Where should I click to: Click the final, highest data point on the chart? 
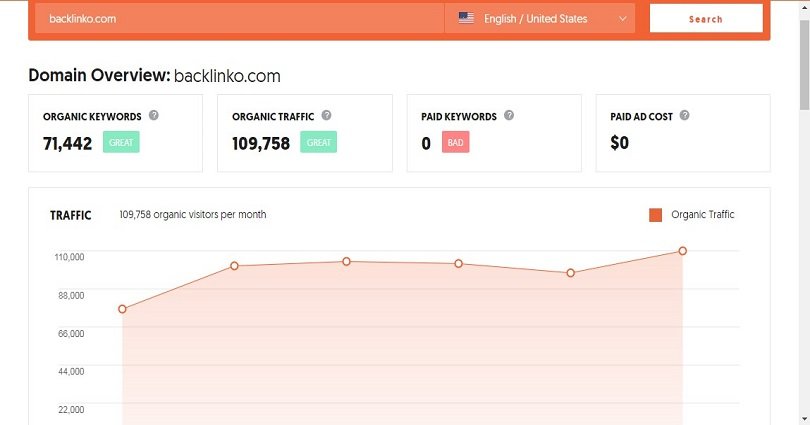[x=682, y=250]
